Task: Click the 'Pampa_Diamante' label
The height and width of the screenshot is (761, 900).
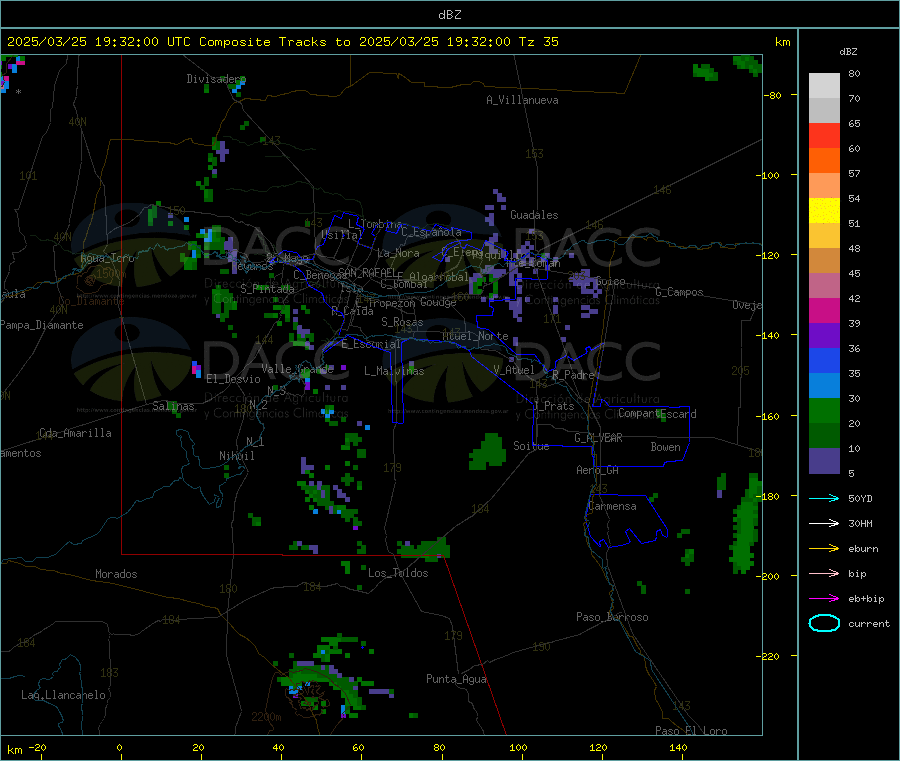Action: pyautogui.click(x=42, y=325)
